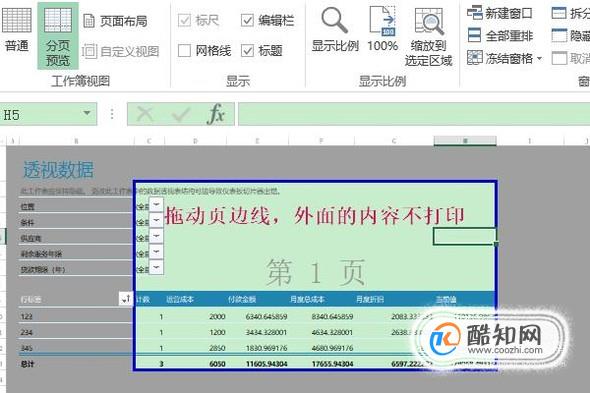
Task: Click Custom Views (自定义视图) button
Action: [120, 51]
